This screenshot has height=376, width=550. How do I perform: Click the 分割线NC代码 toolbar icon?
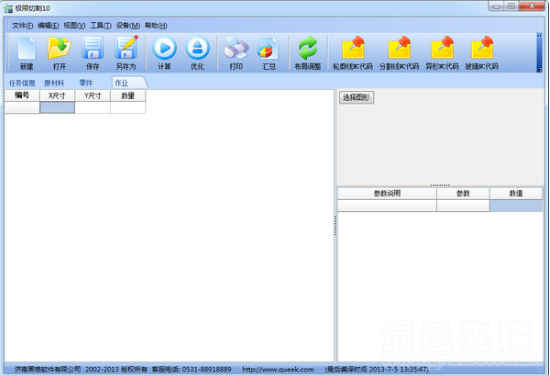click(x=399, y=53)
